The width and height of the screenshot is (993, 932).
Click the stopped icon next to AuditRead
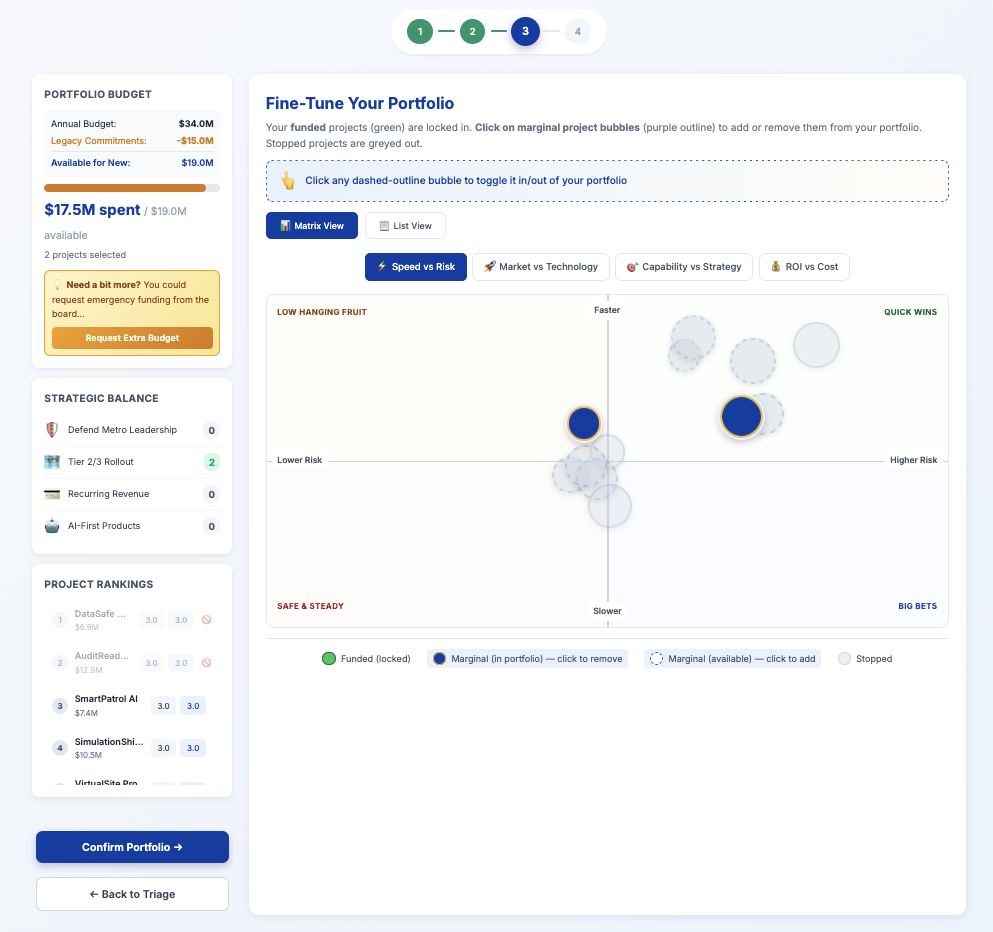tap(206, 662)
